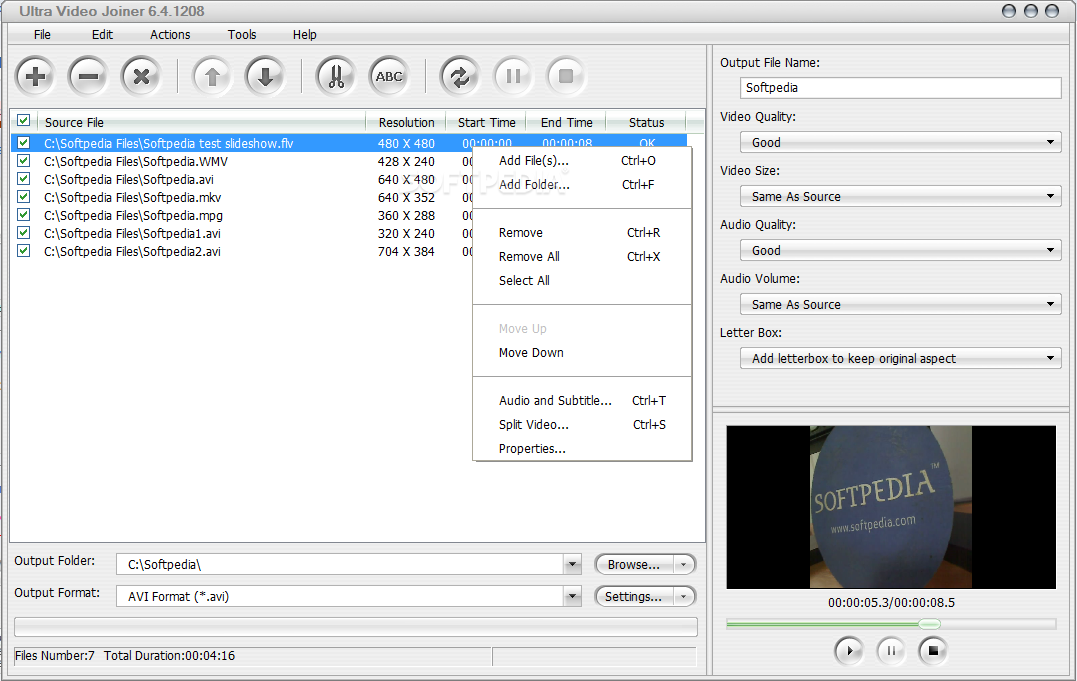
Task: Pause the preview video
Action: coord(891,650)
